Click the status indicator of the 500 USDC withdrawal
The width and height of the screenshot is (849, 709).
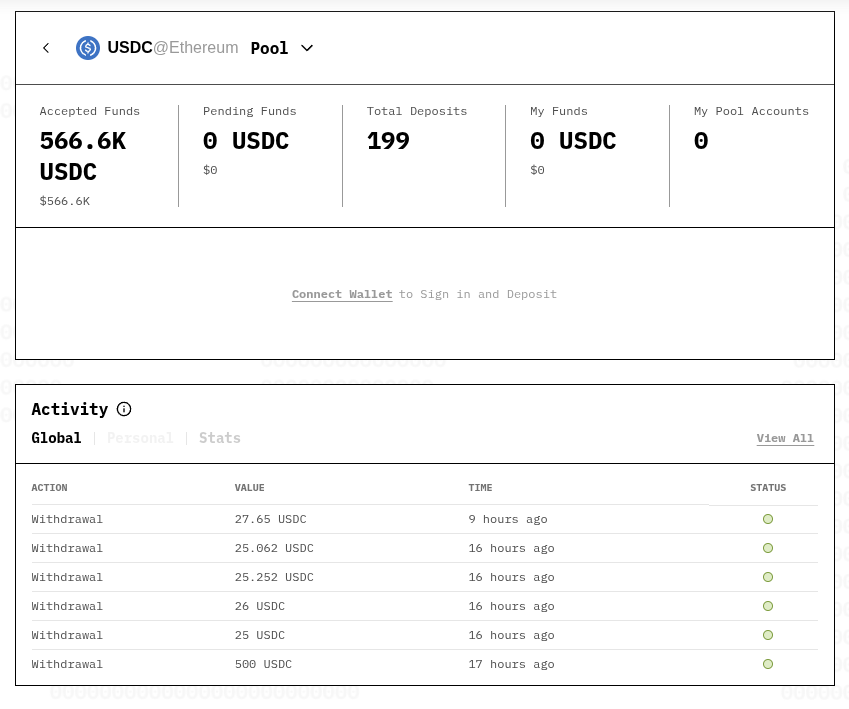point(767,664)
